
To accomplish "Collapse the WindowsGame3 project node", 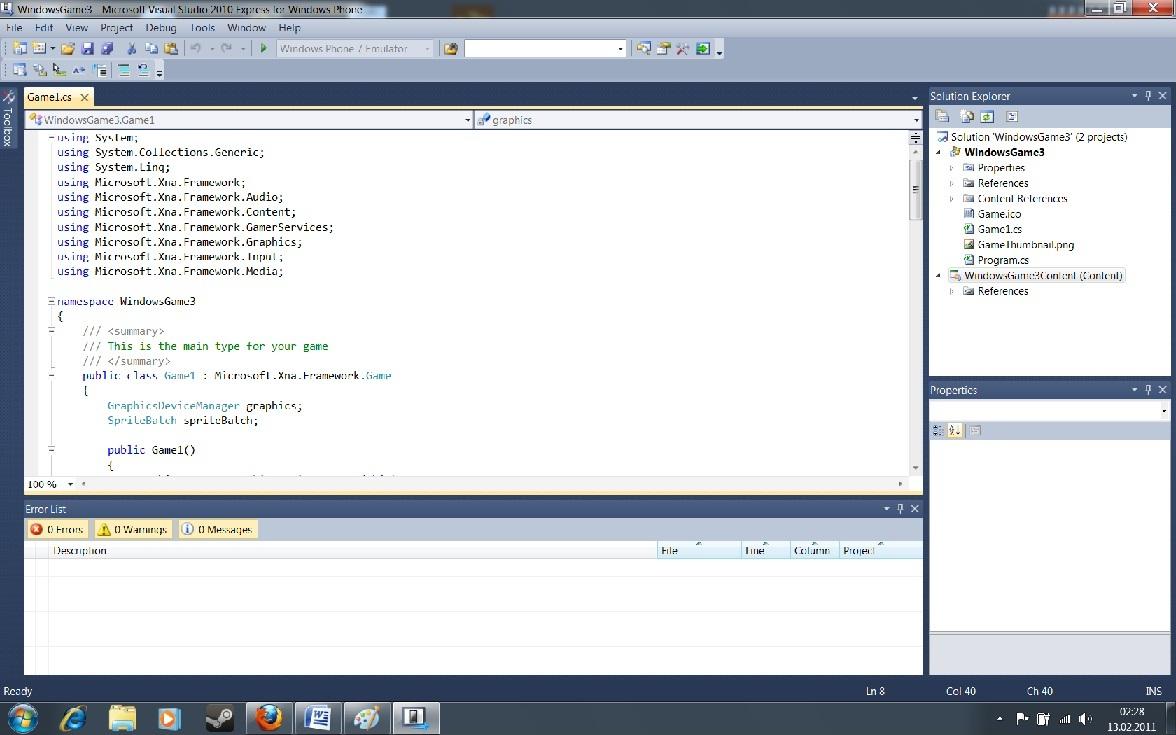I will click(x=938, y=152).
